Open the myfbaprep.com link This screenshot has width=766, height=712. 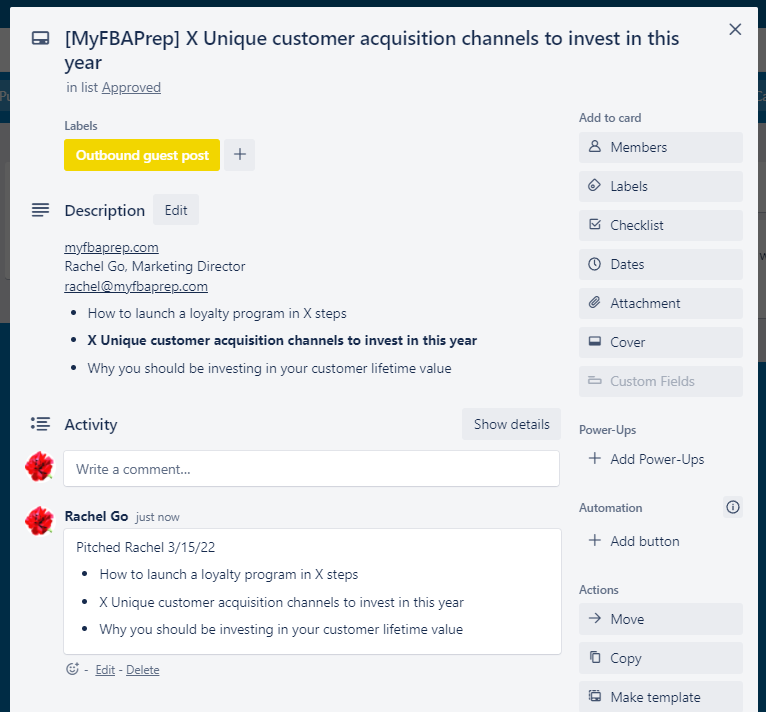[111, 247]
